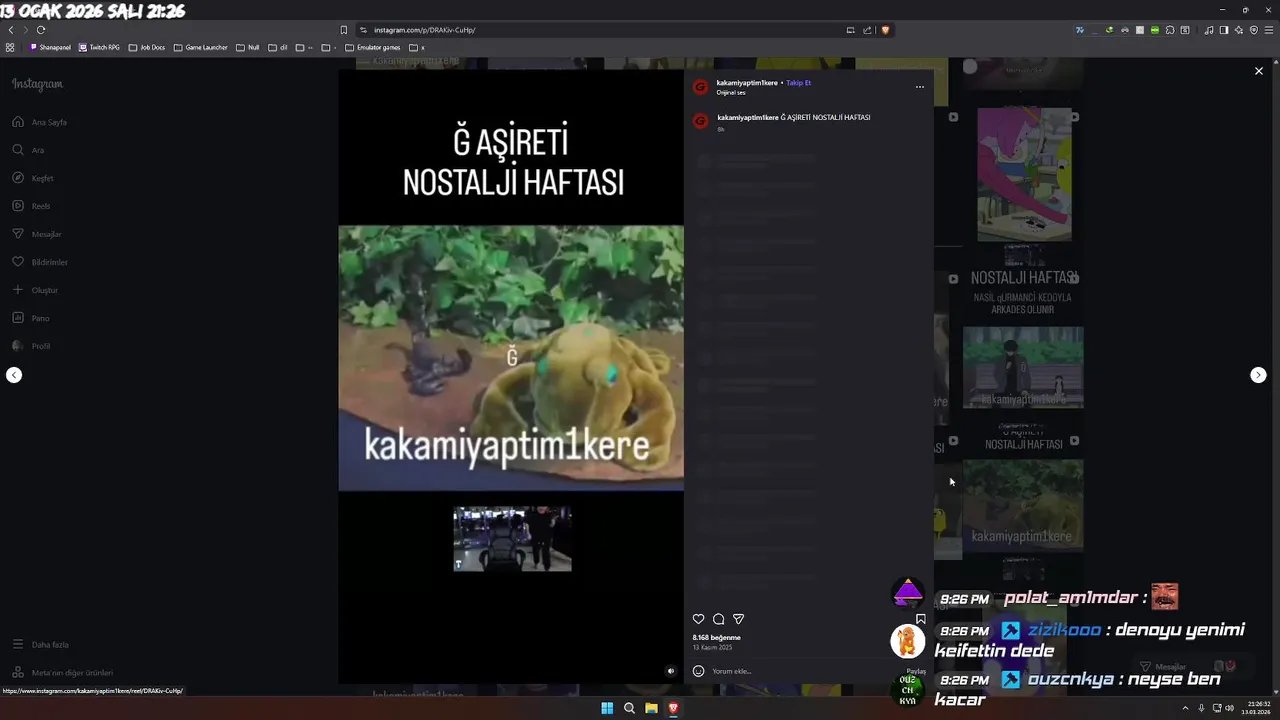1280x720 pixels.
Task: Open Windows taskbar search
Action: pyautogui.click(x=629, y=708)
